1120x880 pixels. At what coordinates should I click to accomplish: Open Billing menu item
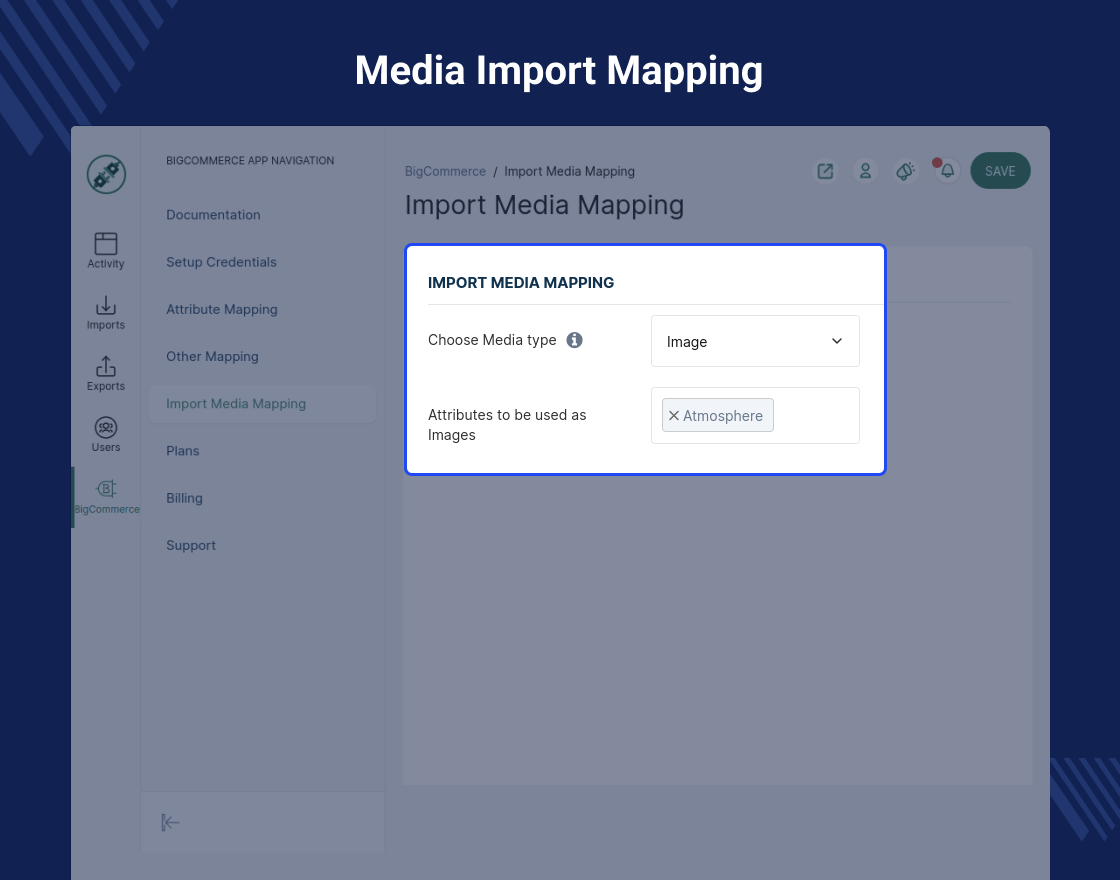pyautogui.click(x=184, y=498)
